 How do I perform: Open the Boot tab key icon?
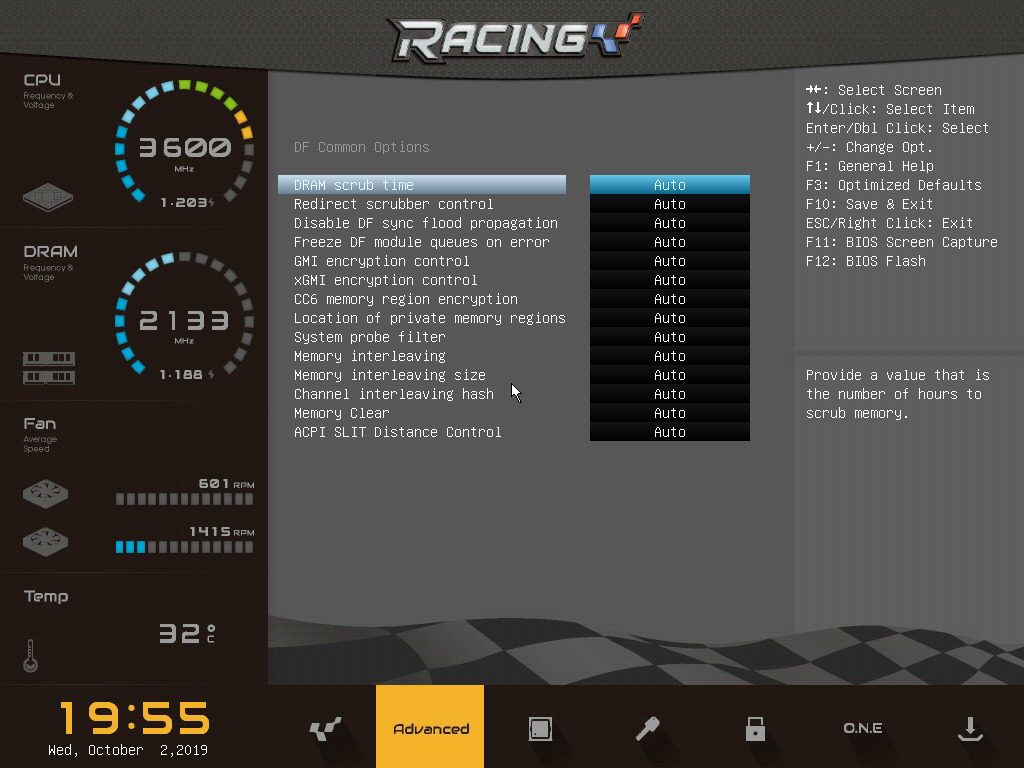[x=647, y=728]
